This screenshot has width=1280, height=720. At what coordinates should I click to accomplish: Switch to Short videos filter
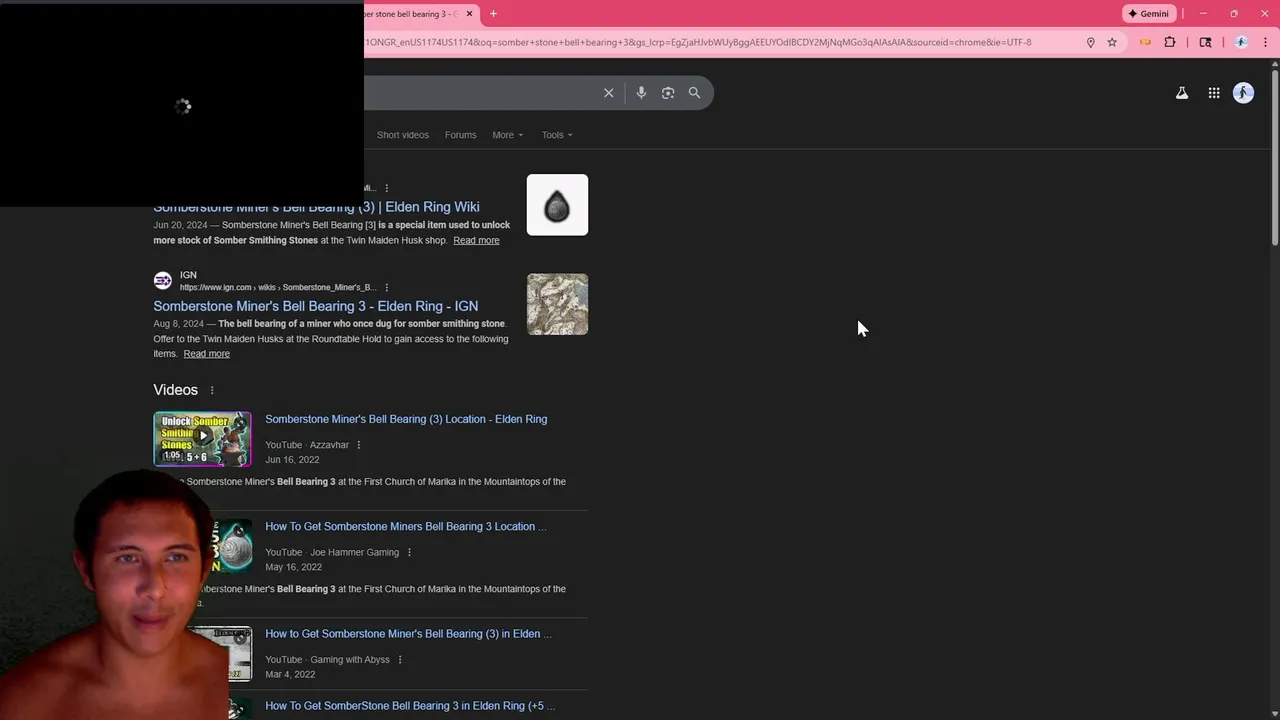[403, 135]
